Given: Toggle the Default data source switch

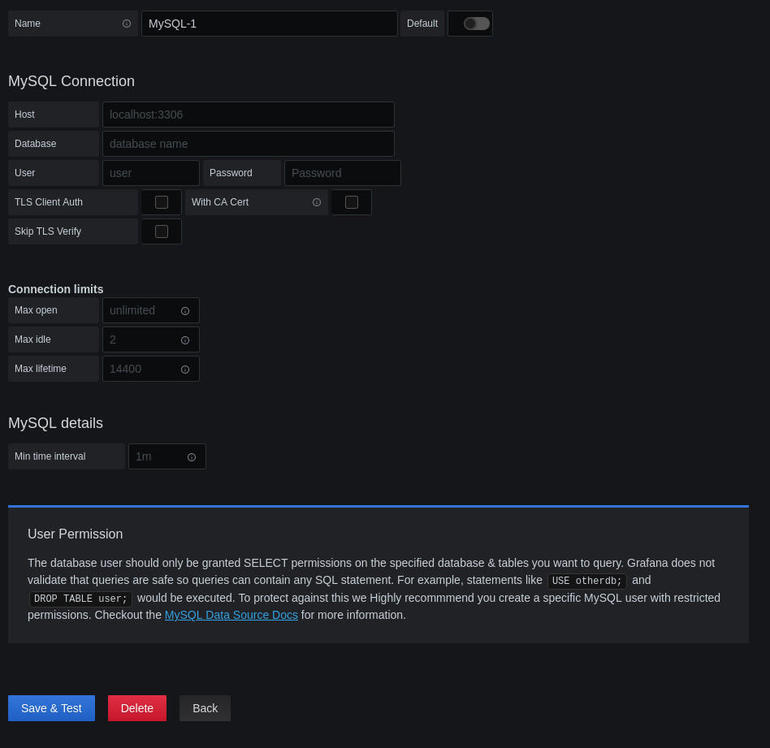Looking at the screenshot, I should point(476,24).
